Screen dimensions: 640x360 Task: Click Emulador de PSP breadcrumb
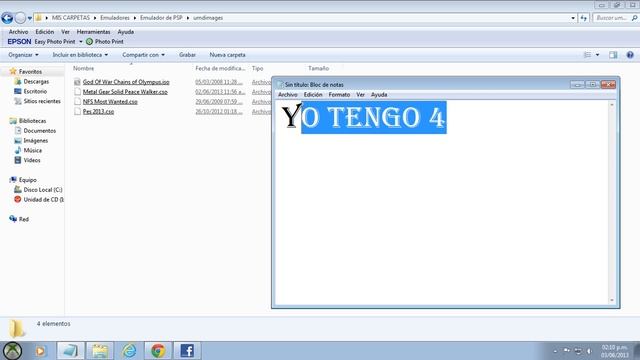[161, 18]
